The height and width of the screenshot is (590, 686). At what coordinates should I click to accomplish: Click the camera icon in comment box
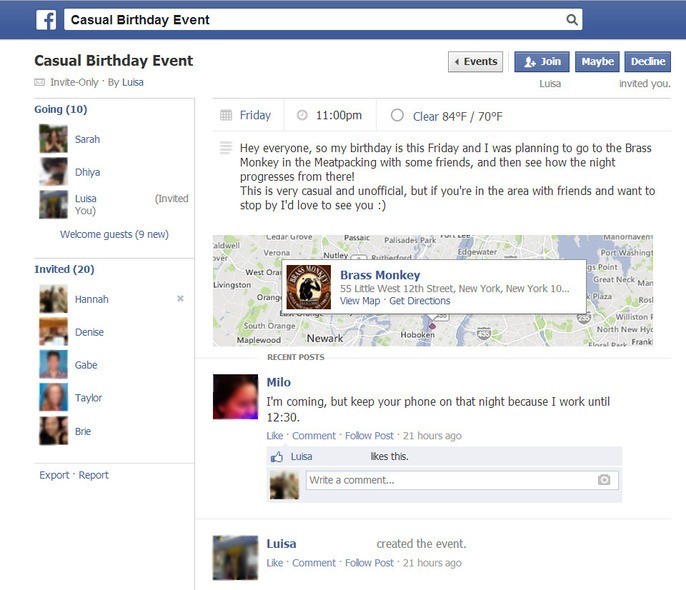coord(604,480)
